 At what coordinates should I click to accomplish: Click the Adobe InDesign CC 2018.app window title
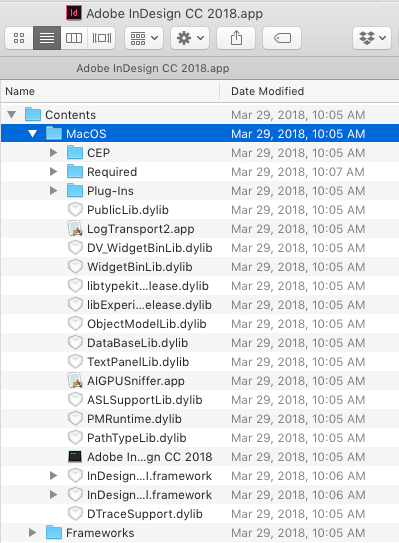point(175,14)
